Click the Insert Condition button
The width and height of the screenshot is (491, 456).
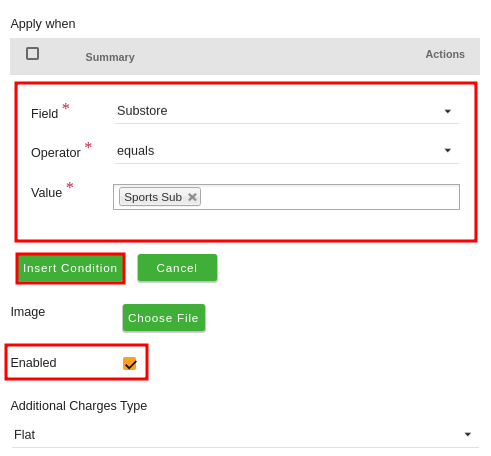[70, 268]
